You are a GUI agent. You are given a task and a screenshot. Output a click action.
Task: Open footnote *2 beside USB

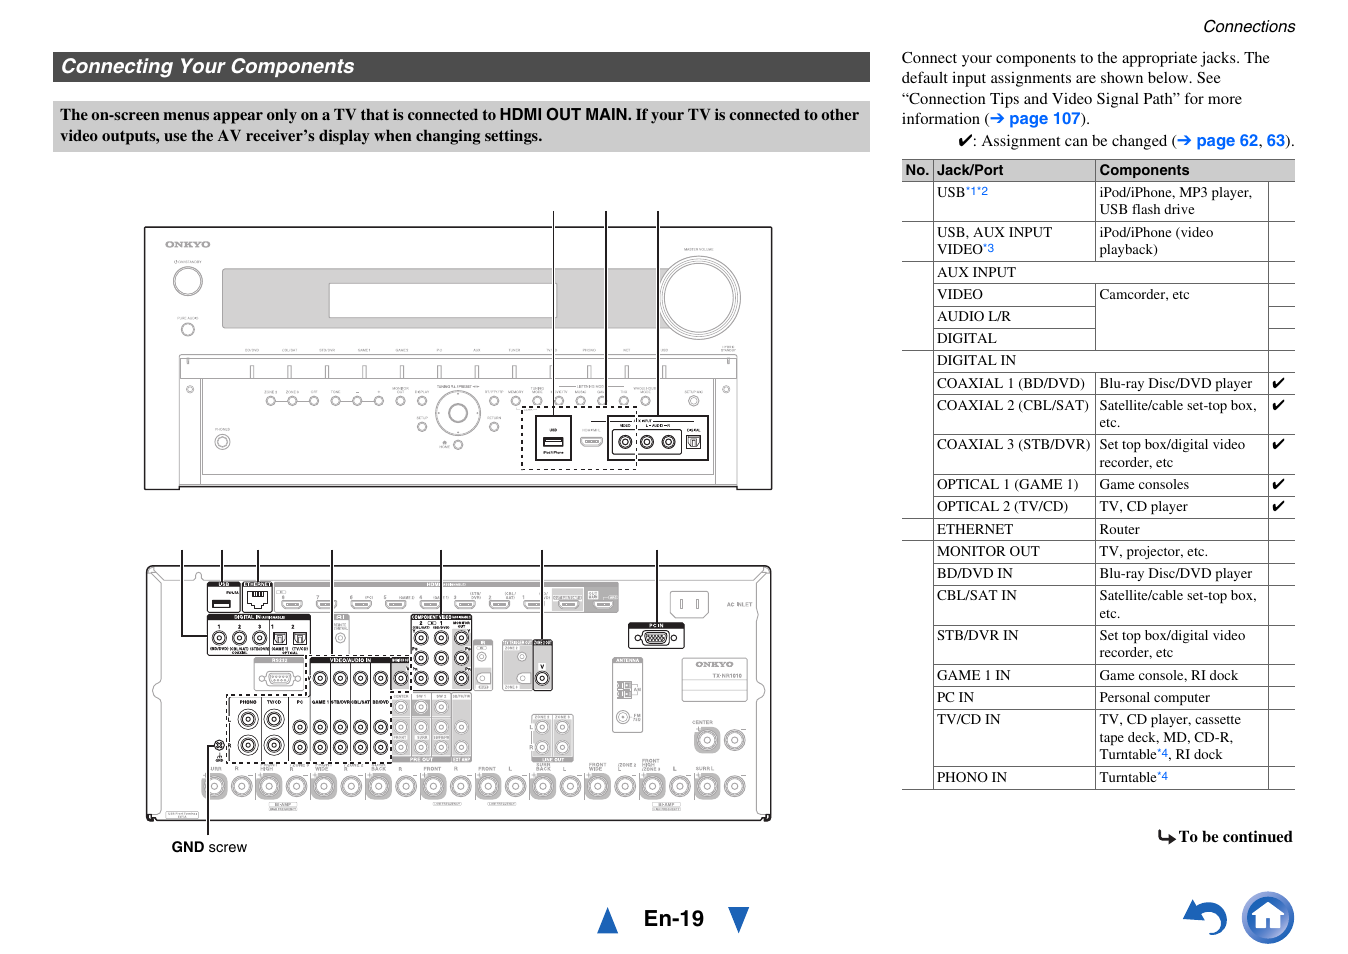[983, 191]
